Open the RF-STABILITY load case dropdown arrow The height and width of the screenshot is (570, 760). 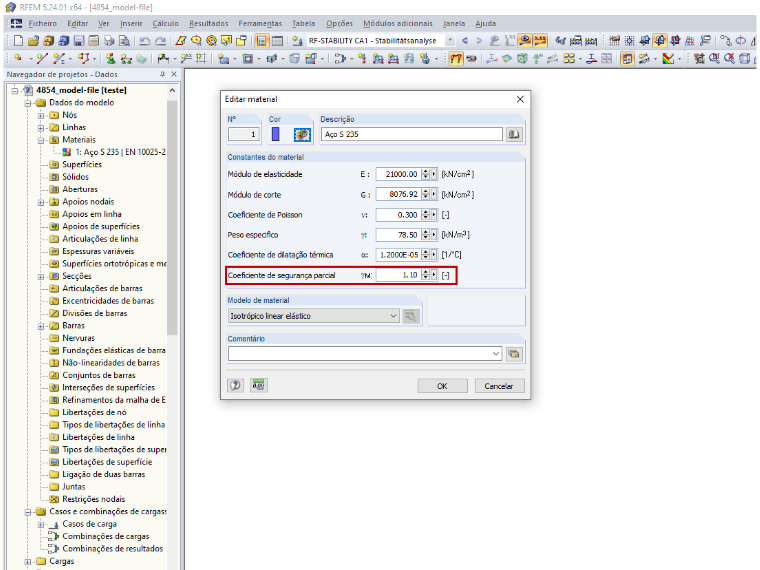coord(450,40)
